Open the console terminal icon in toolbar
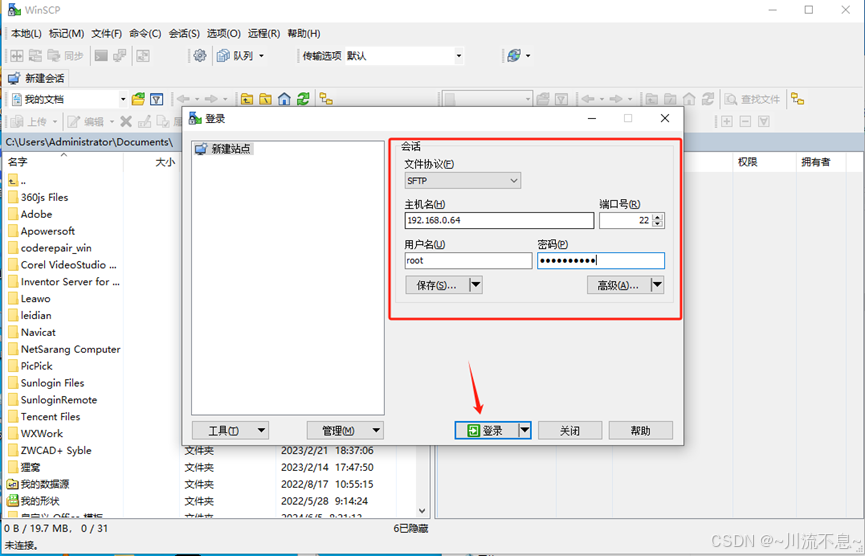The image size is (865, 556). pyautogui.click(x=101, y=55)
